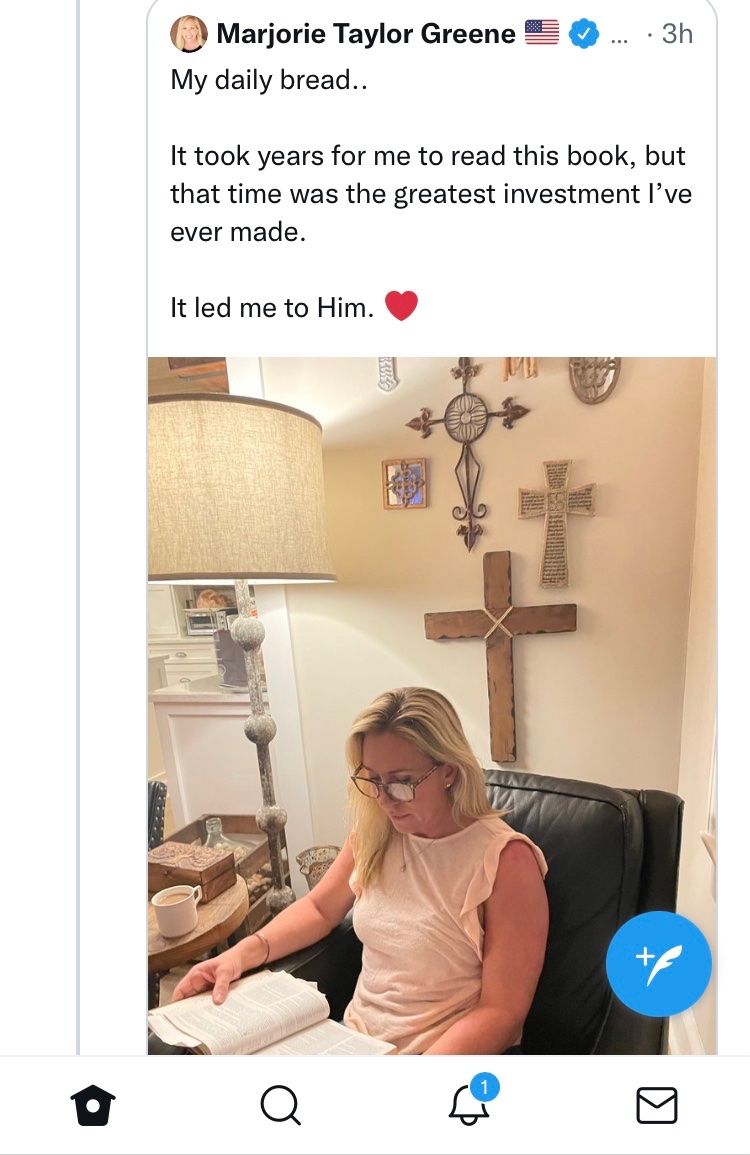Open Marjorie Taylor Greene's profile name

(366, 35)
